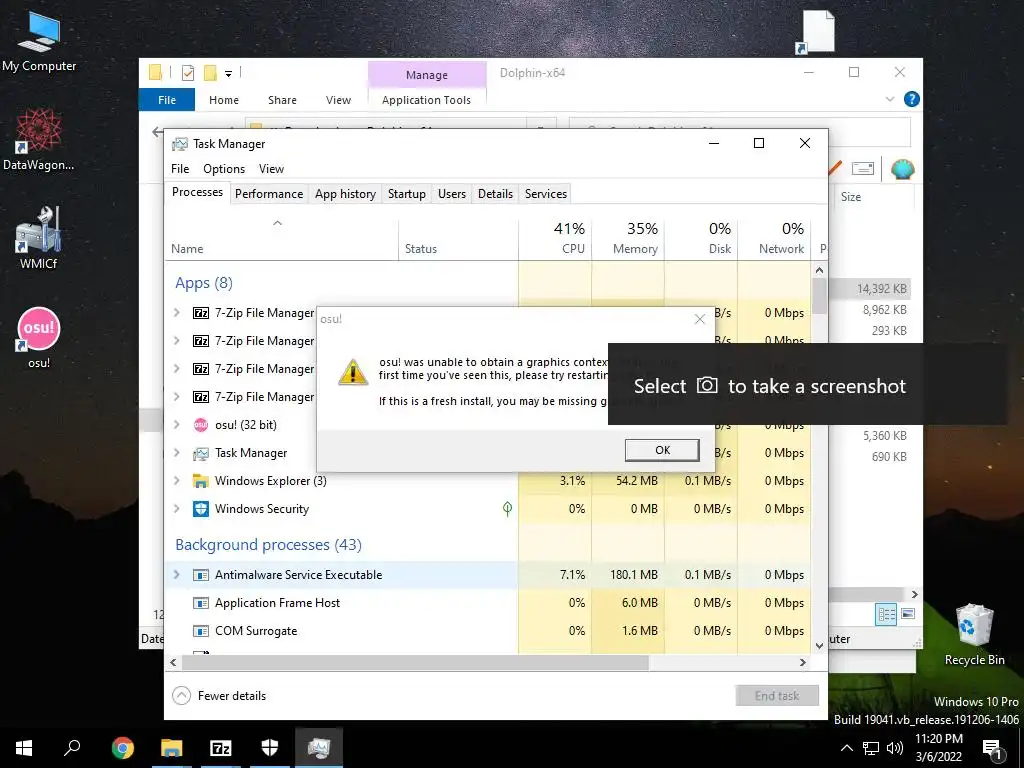The image size is (1024, 768).
Task: Click the Explorer help question mark icon
Action: point(912,99)
